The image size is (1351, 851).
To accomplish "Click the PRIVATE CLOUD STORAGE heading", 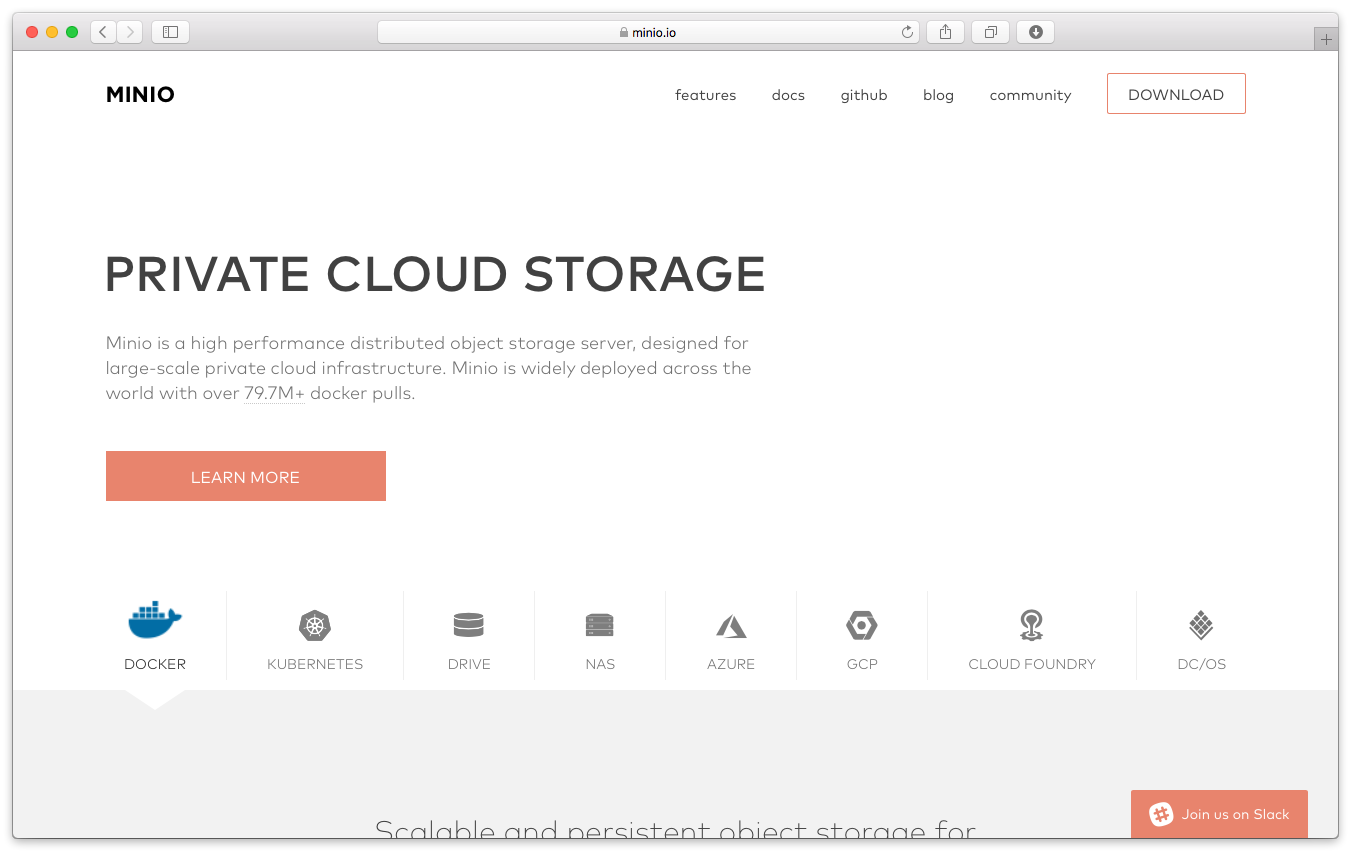I will [x=435, y=274].
